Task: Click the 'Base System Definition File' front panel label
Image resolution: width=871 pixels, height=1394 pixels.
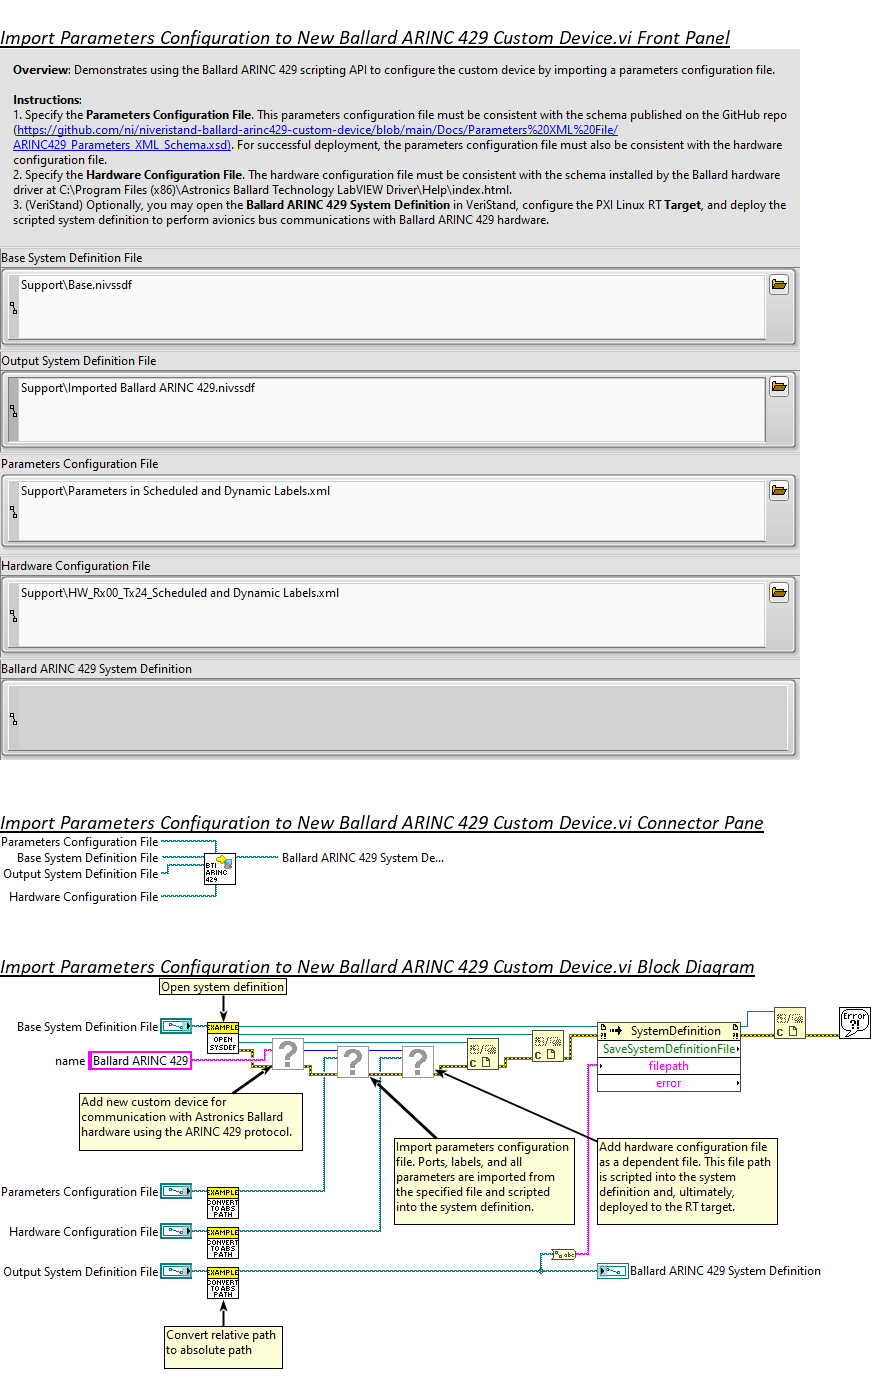Action: [72, 258]
